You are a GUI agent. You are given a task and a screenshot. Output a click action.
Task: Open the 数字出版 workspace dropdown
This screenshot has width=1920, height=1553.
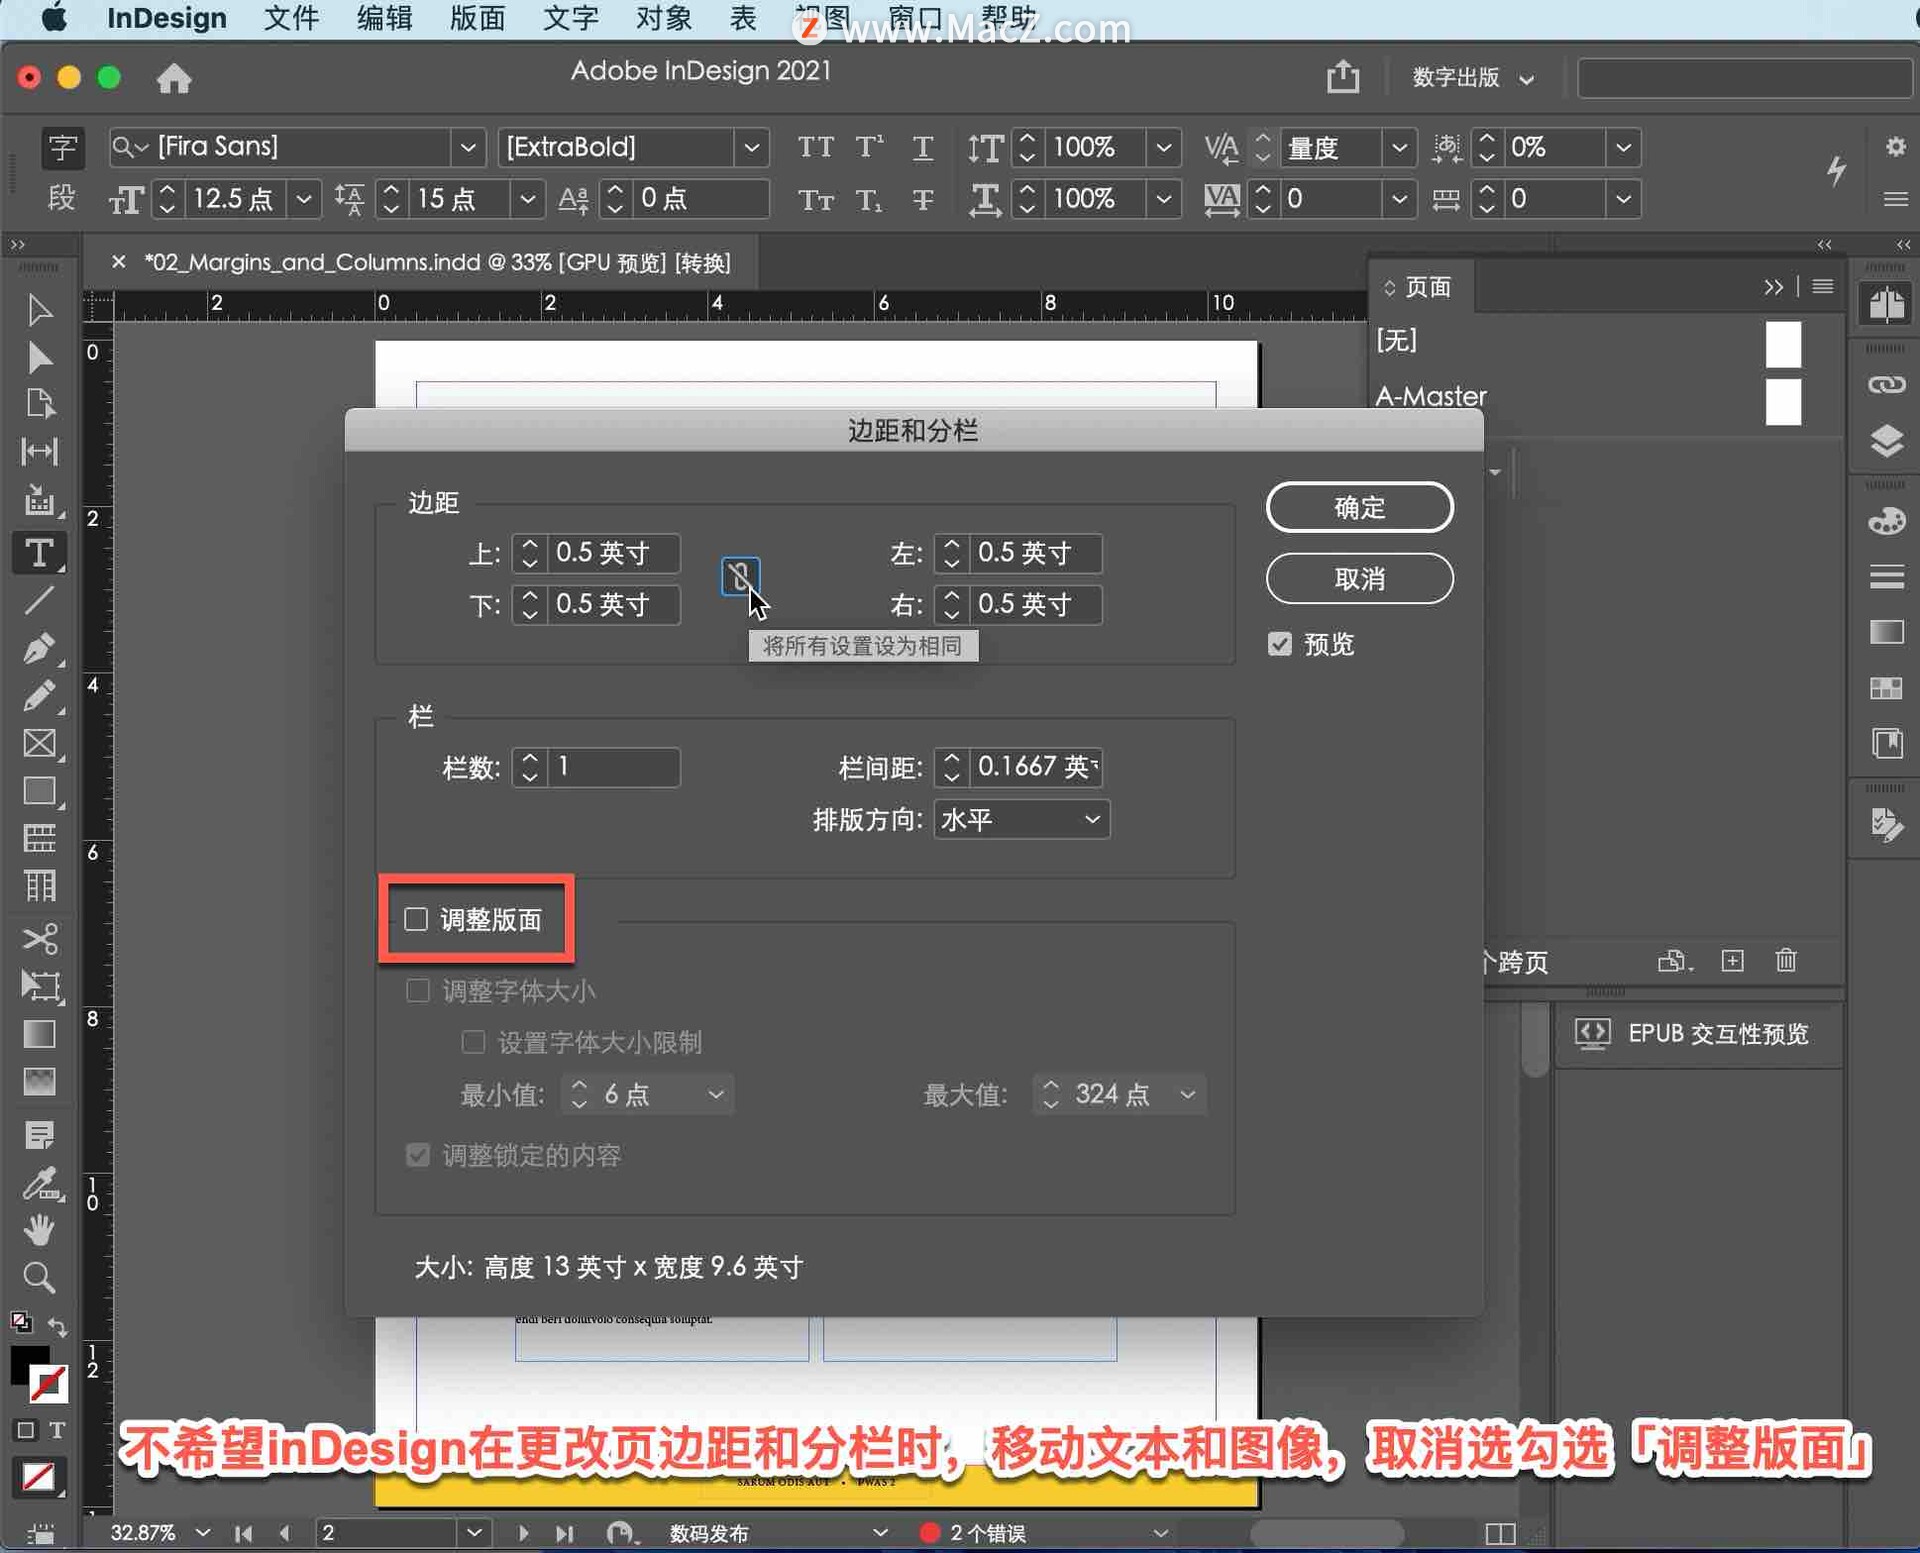click(x=1472, y=77)
